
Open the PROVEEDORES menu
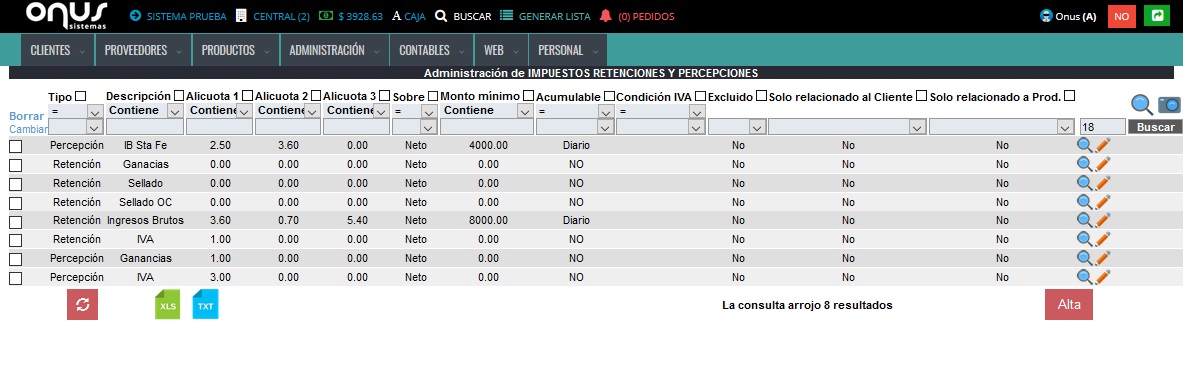pos(143,51)
